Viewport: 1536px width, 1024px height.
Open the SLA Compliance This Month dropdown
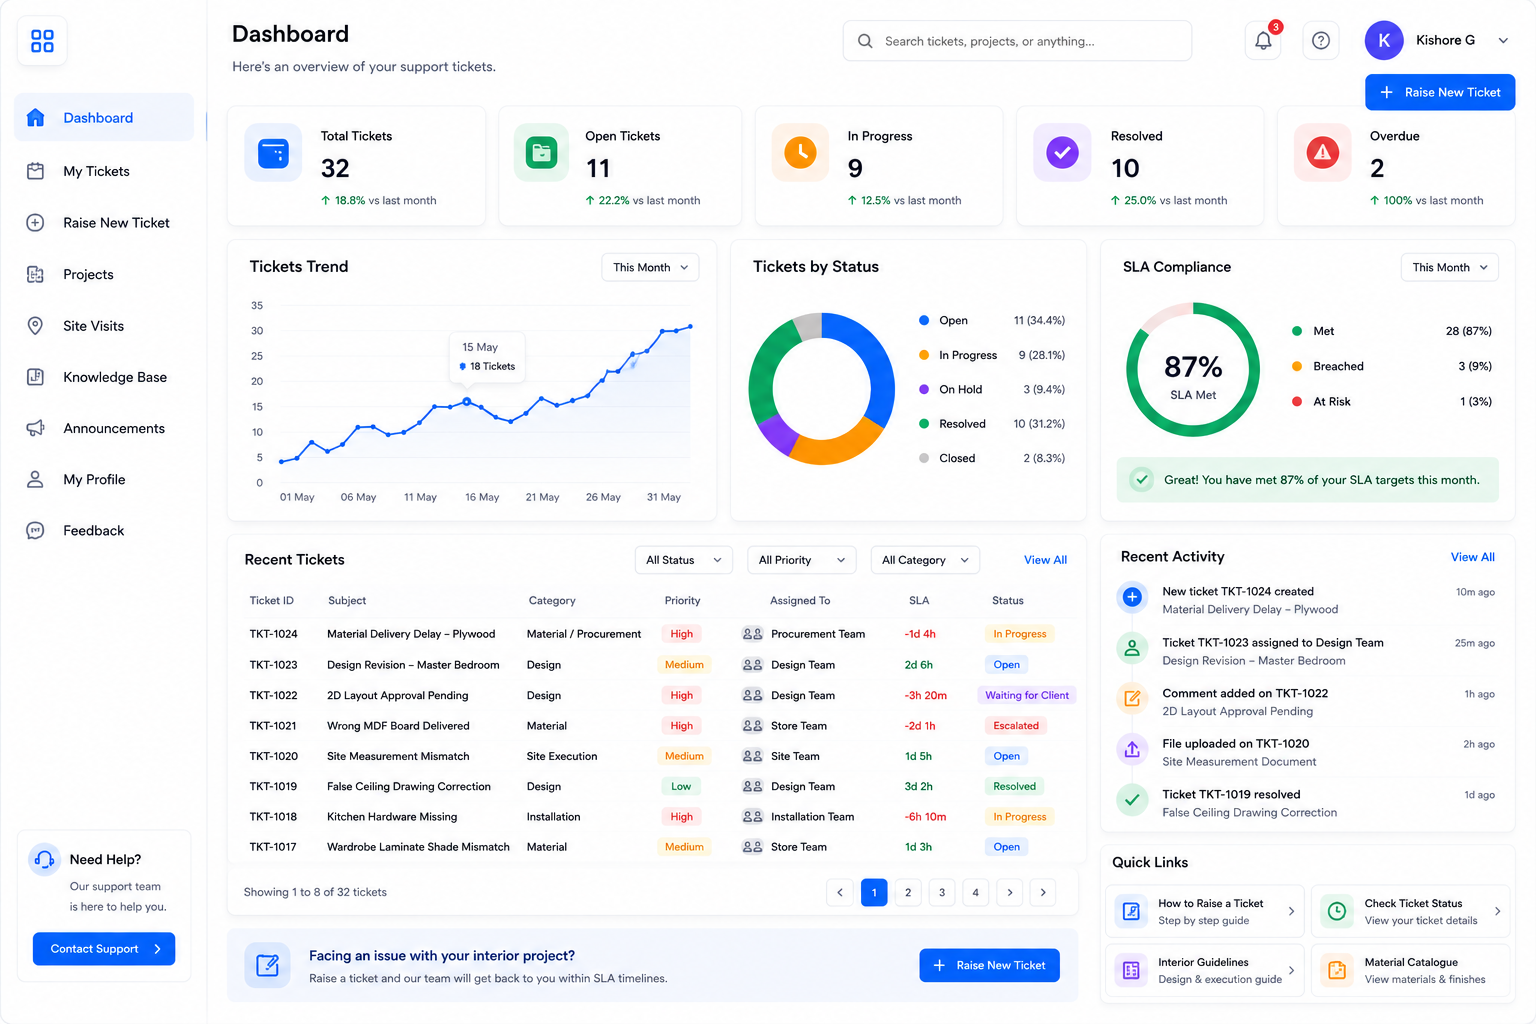[1450, 267]
